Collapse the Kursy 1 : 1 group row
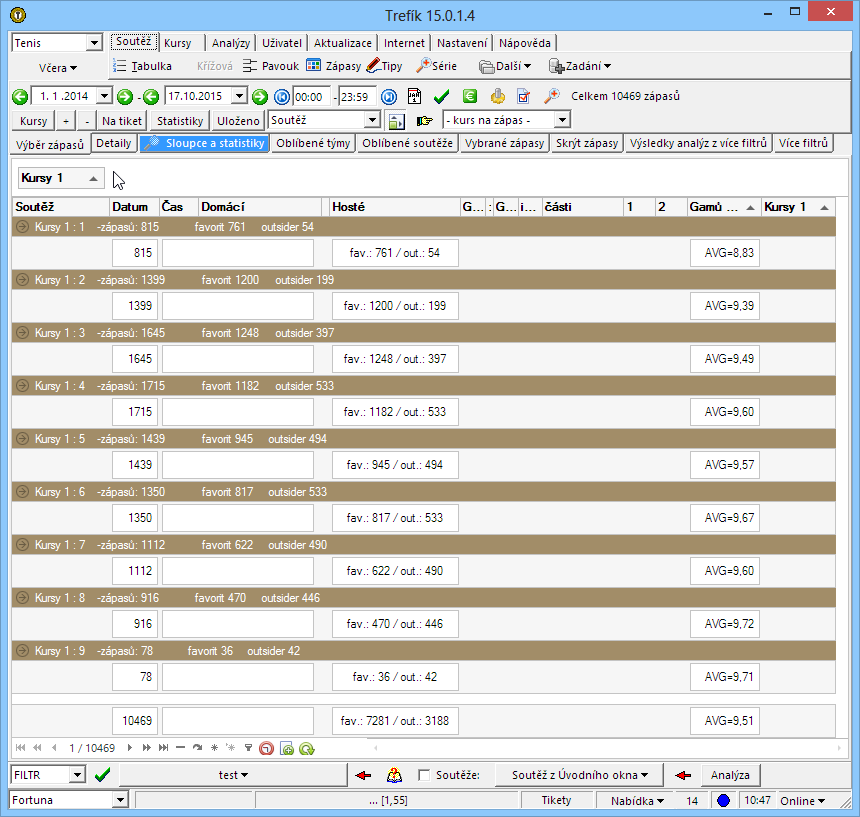This screenshot has height=817, width=860. point(22,228)
